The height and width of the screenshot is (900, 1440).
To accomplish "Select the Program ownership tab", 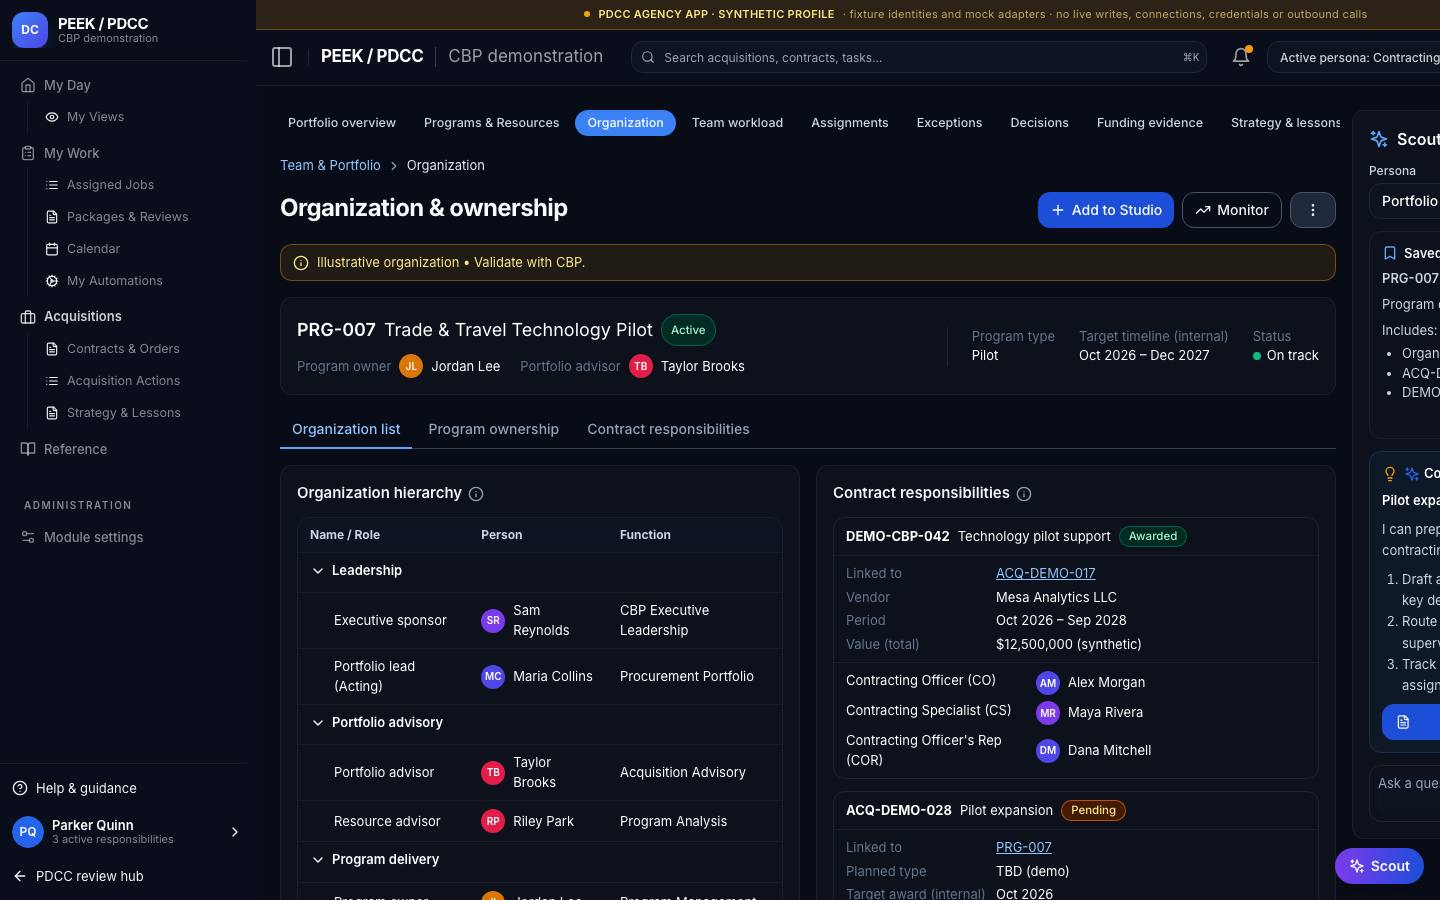I will pyautogui.click(x=494, y=429).
